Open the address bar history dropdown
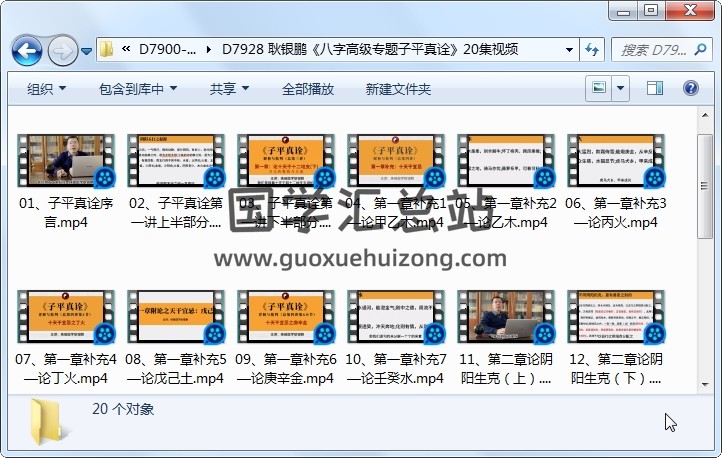This screenshot has width=722, height=458. point(569,50)
